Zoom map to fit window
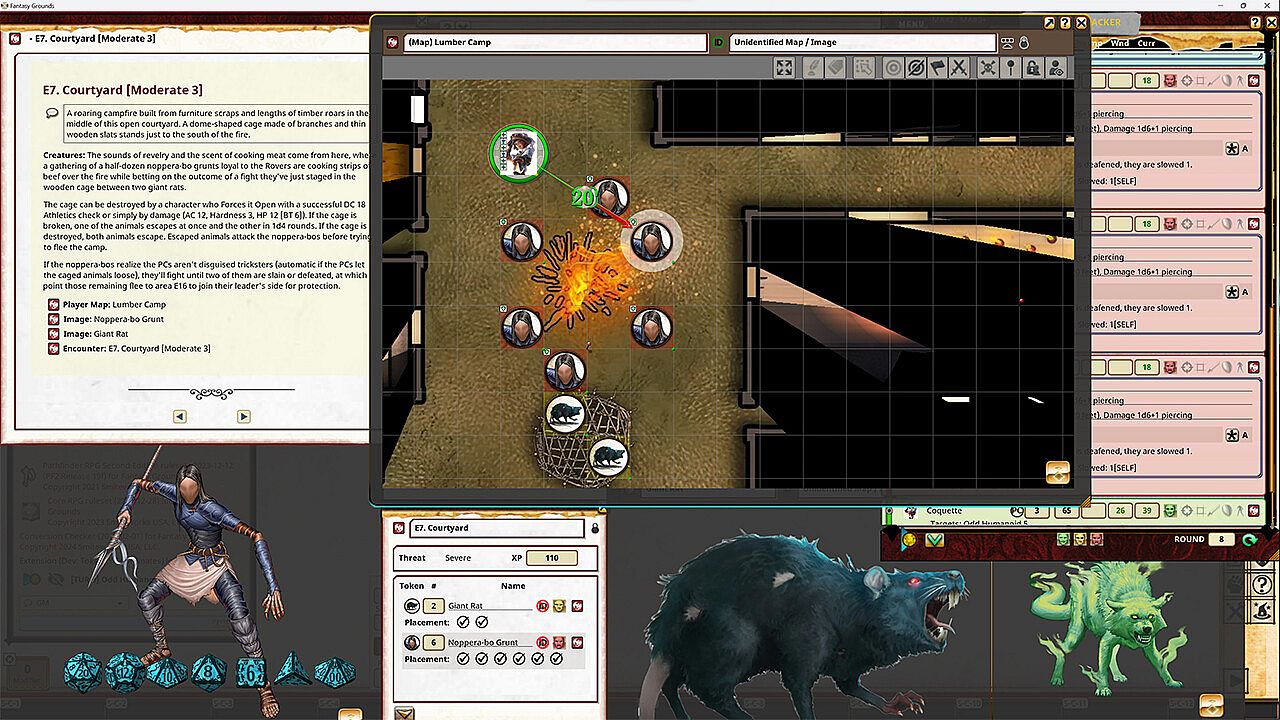The height and width of the screenshot is (720, 1280). tap(784, 67)
